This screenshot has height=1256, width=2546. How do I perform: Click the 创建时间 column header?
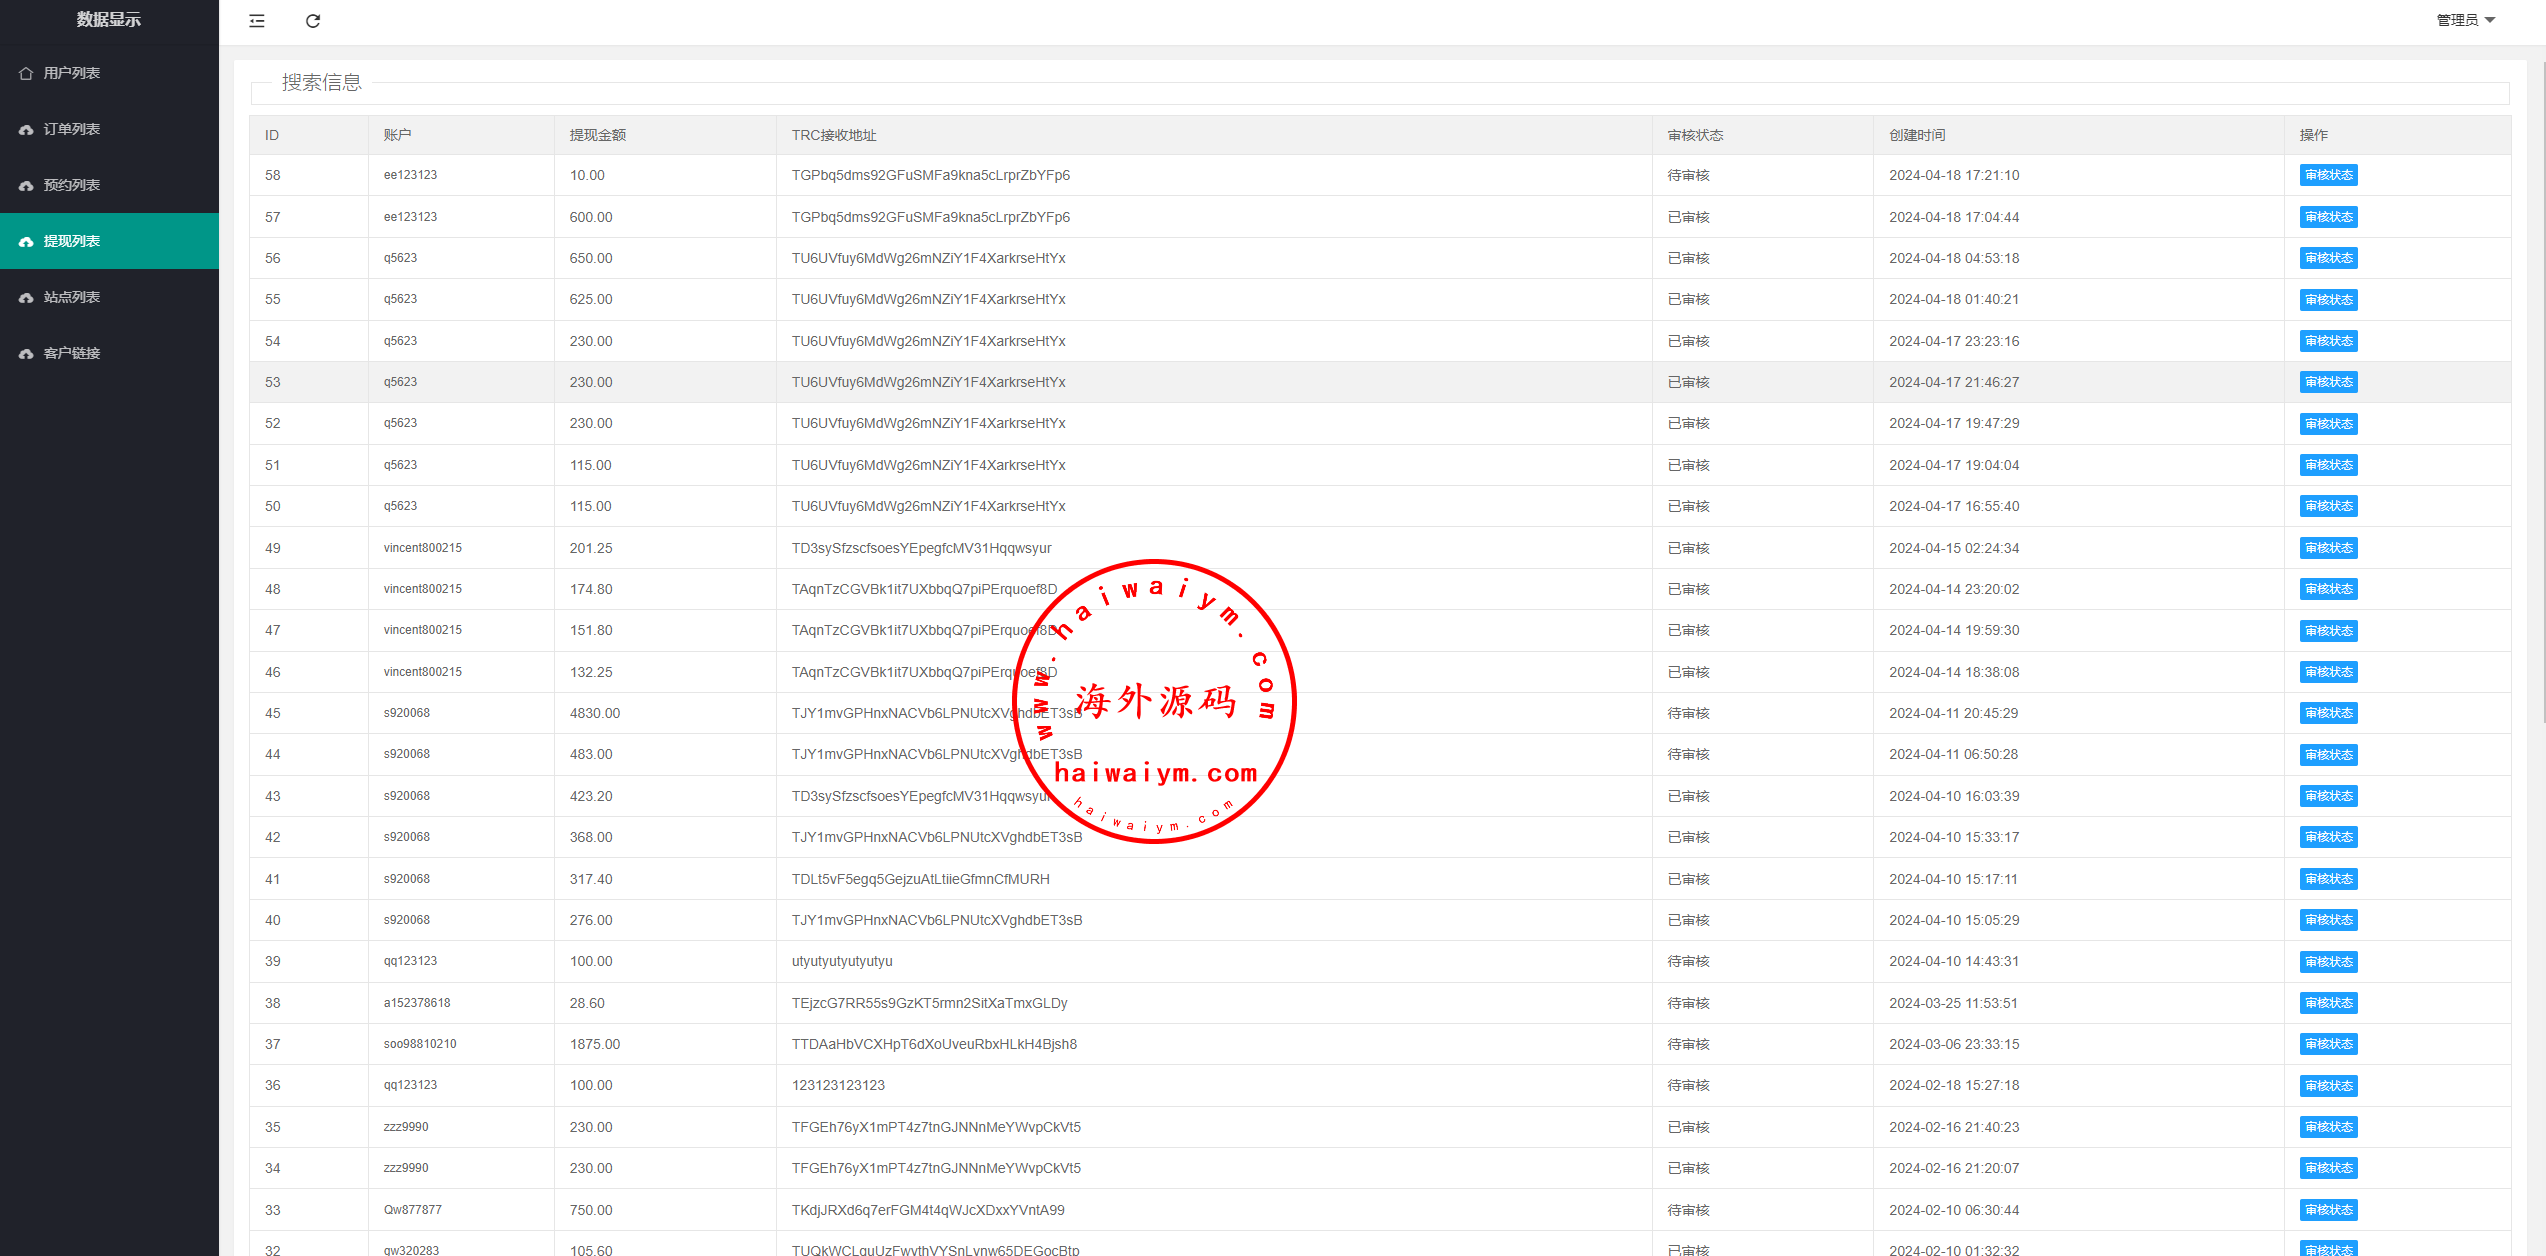tap(1917, 135)
